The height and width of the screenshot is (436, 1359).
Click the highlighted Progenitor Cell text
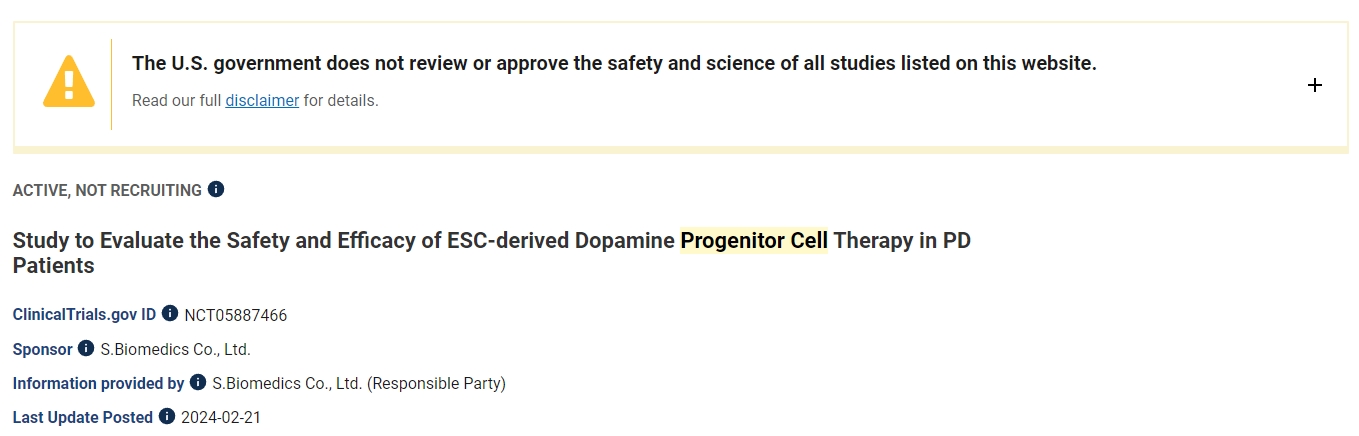click(x=754, y=241)
